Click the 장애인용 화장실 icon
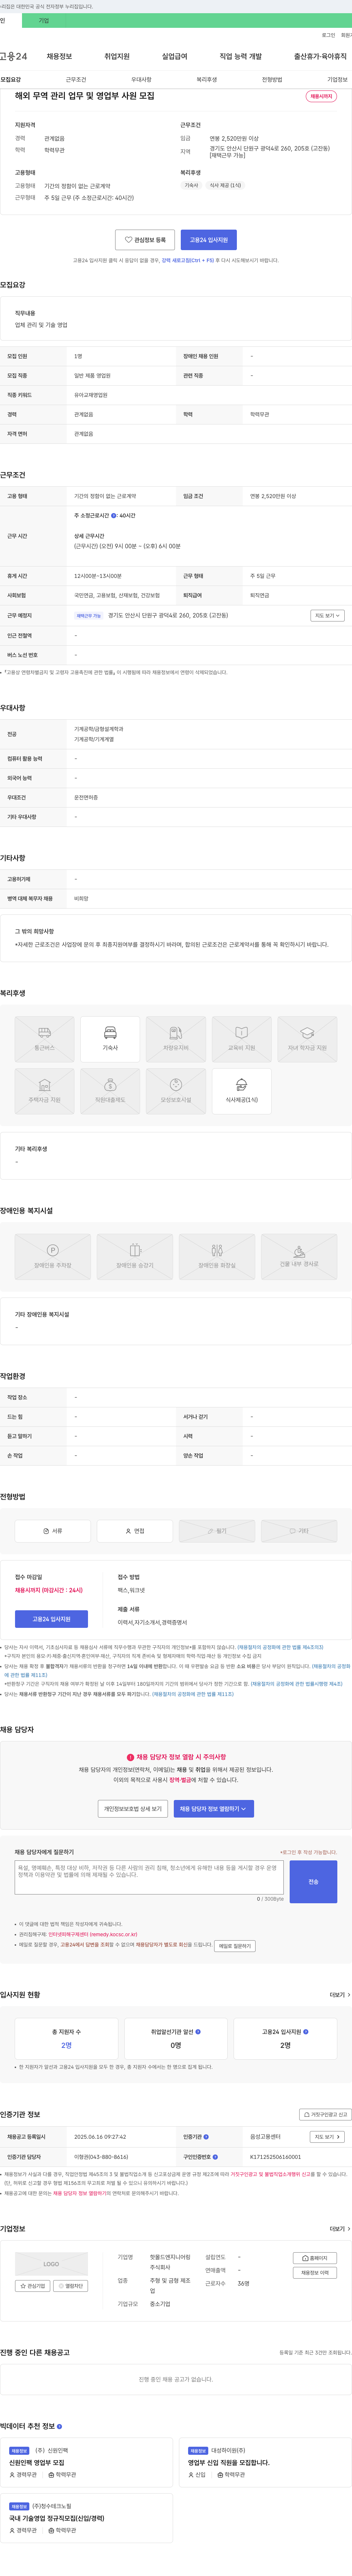The image size is (352, 2576). (217, 1256)
